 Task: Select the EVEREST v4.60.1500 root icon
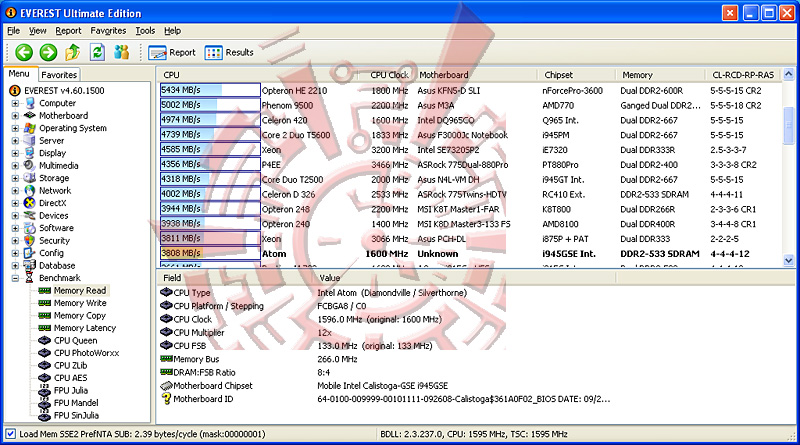point(15,90)
